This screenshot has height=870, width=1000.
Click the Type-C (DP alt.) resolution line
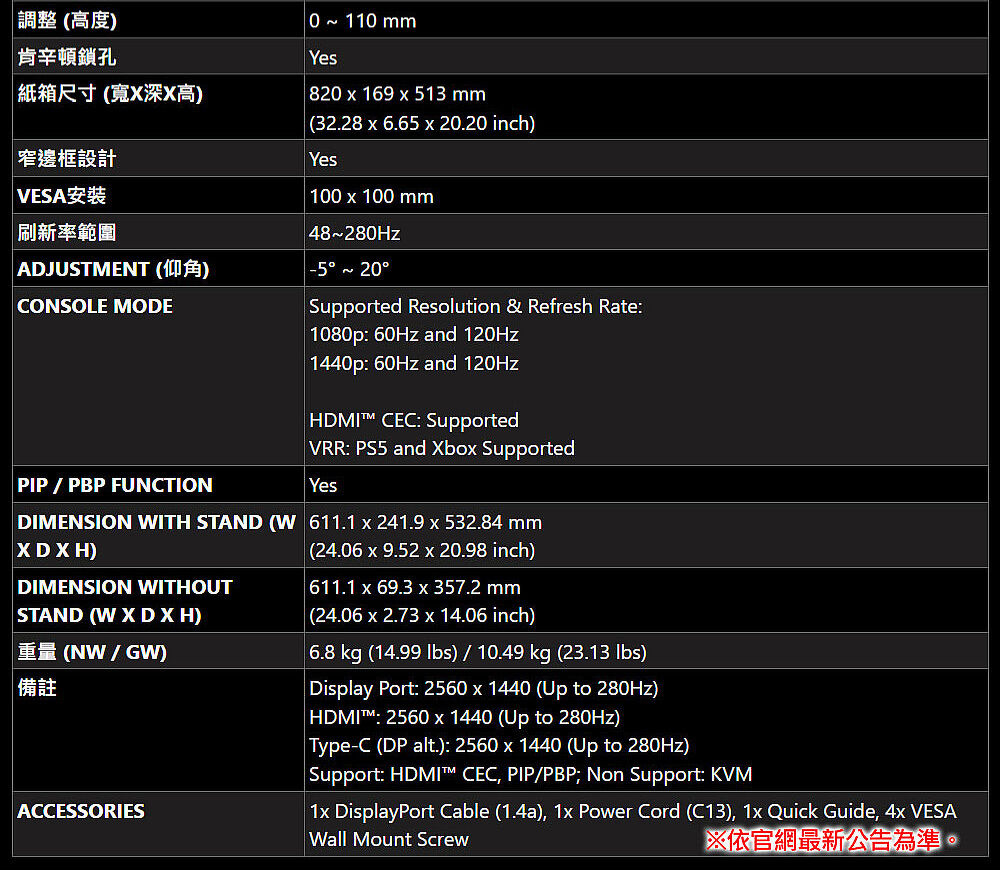[x=498, y=745]
